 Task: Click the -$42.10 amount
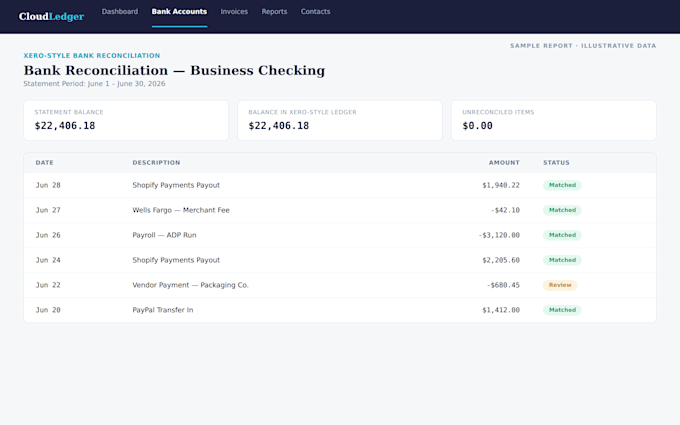pos(505,210)
